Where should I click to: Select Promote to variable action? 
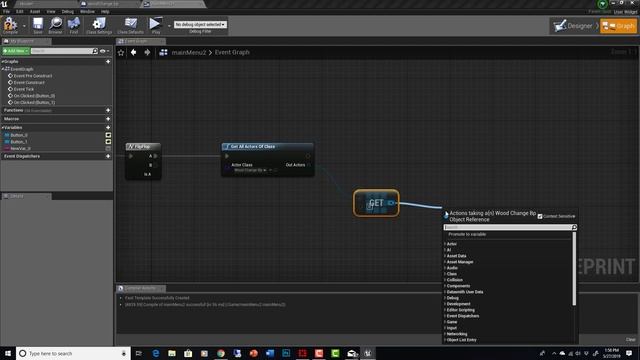pyautogui.click(x=467, y=234)
